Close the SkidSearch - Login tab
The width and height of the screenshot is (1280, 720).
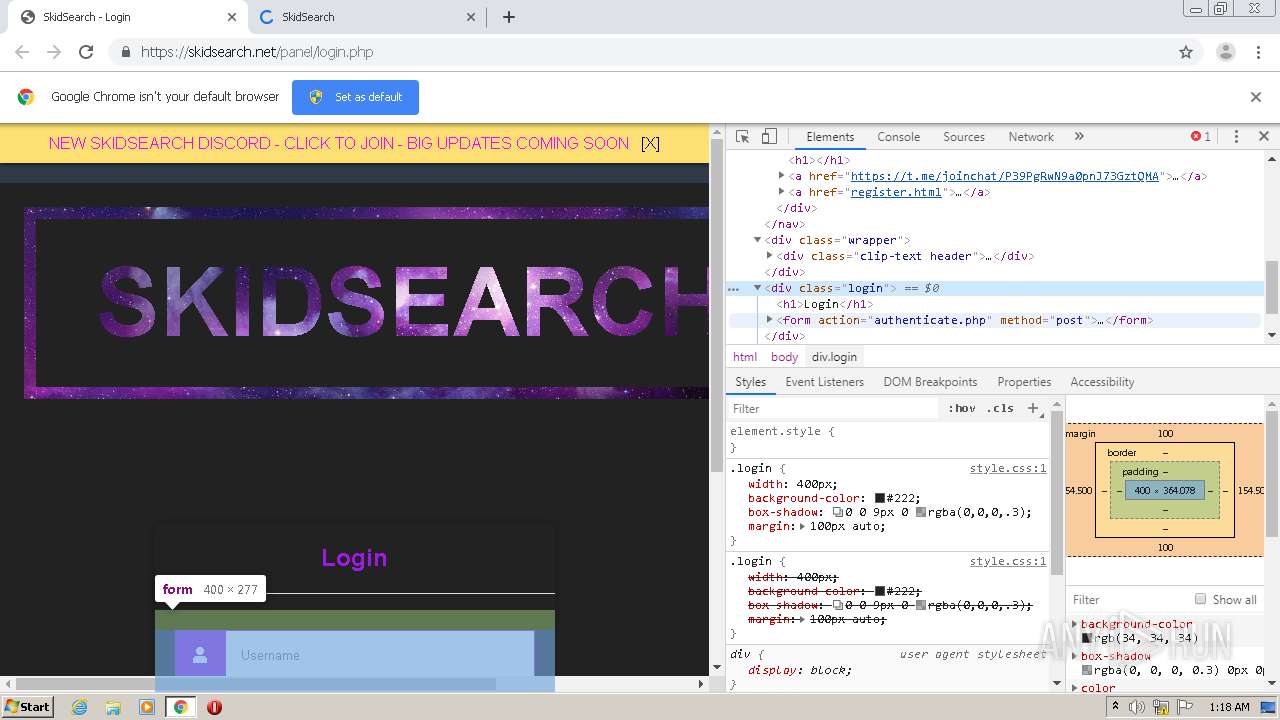[232, 17]
